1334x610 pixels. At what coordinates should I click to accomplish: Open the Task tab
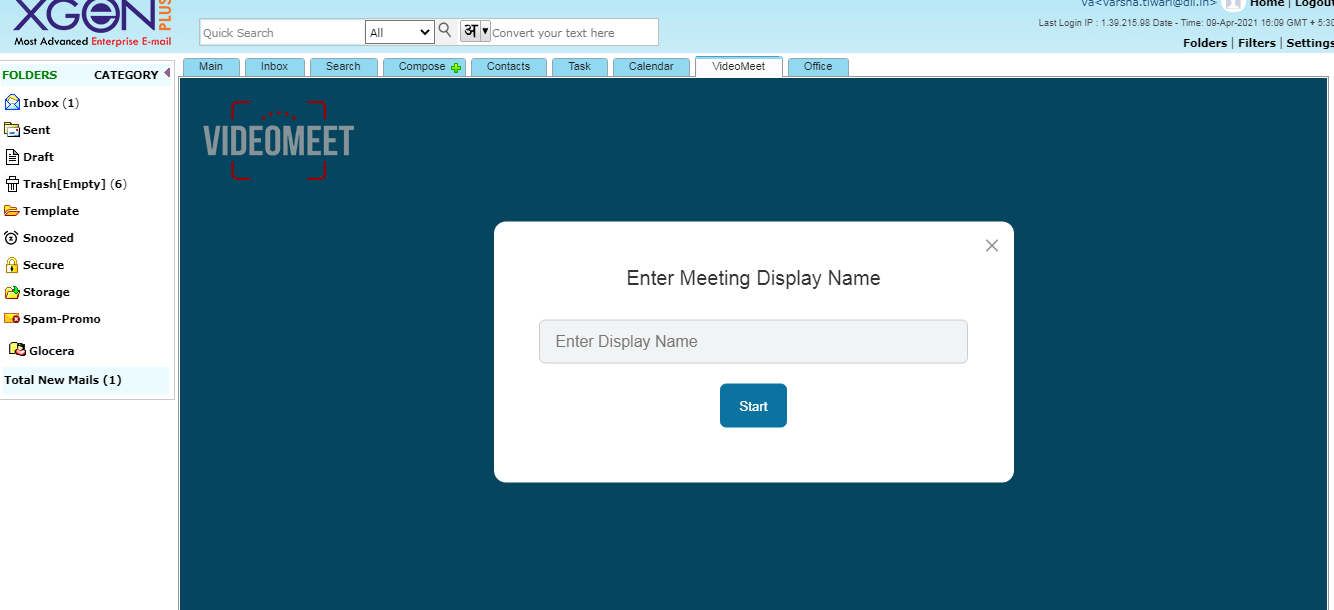click(579, 67)
